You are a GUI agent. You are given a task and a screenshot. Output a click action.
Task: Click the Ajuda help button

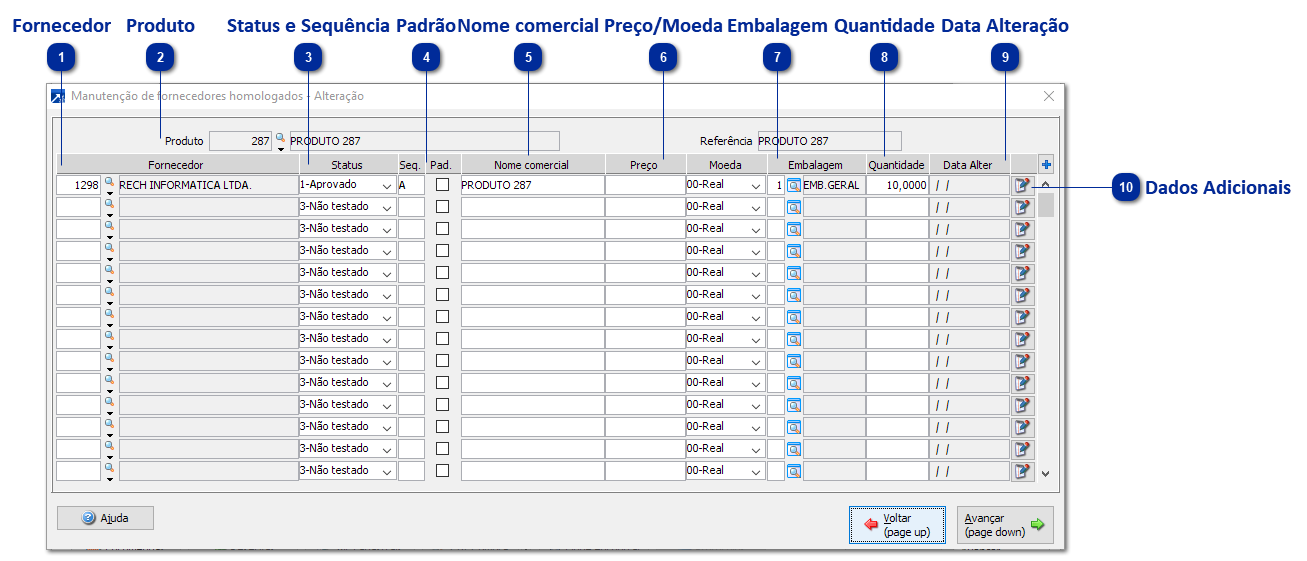(x=105, y=518)
